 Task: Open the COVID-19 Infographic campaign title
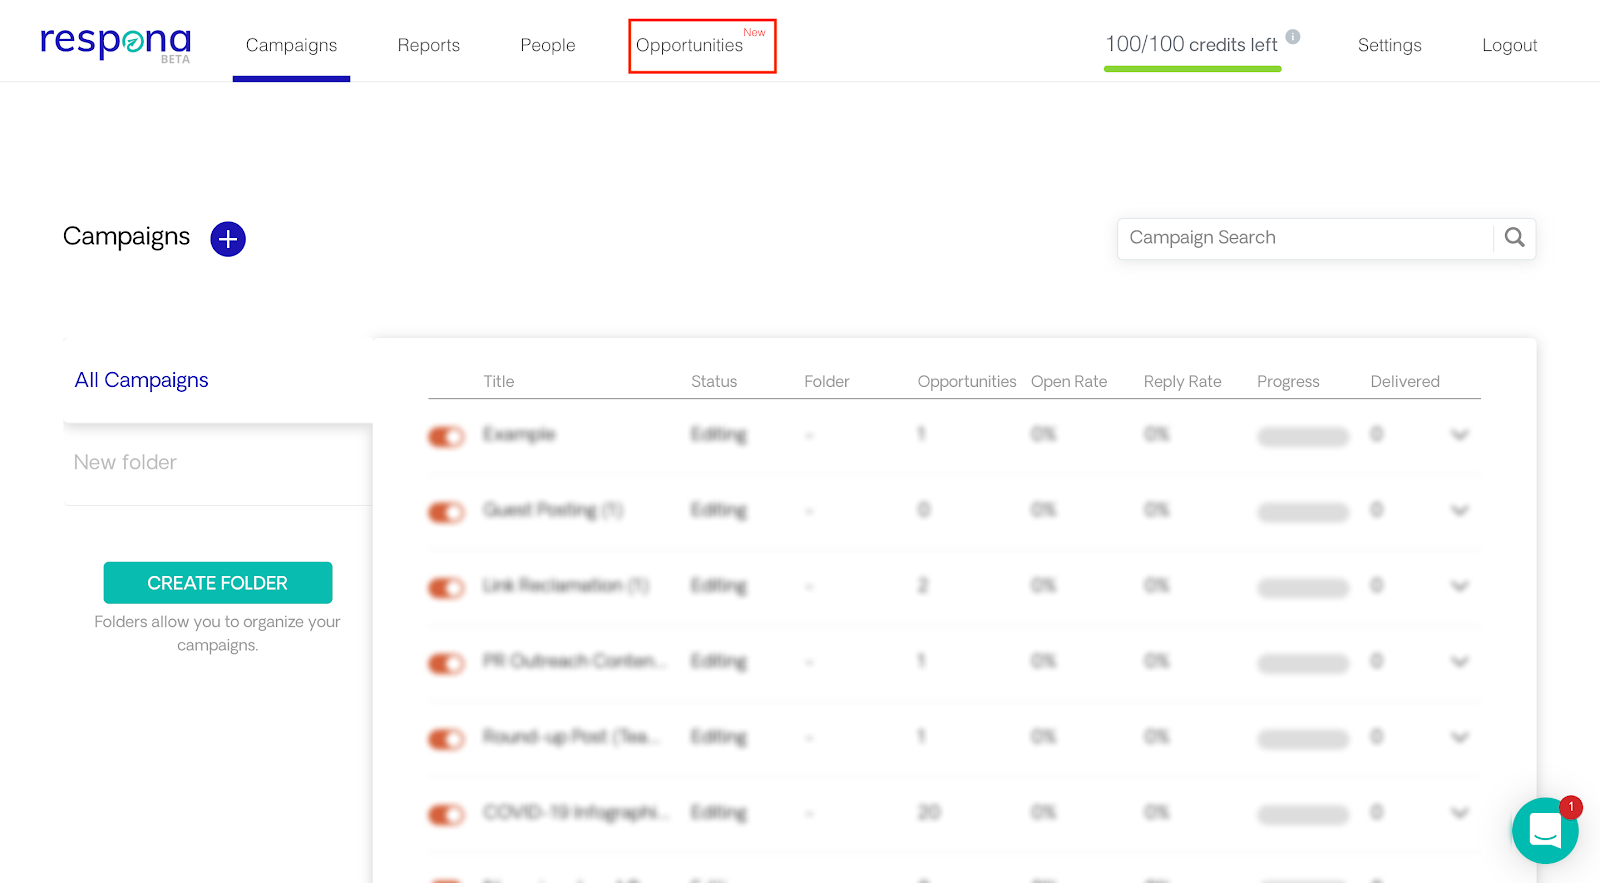(576, 812)
